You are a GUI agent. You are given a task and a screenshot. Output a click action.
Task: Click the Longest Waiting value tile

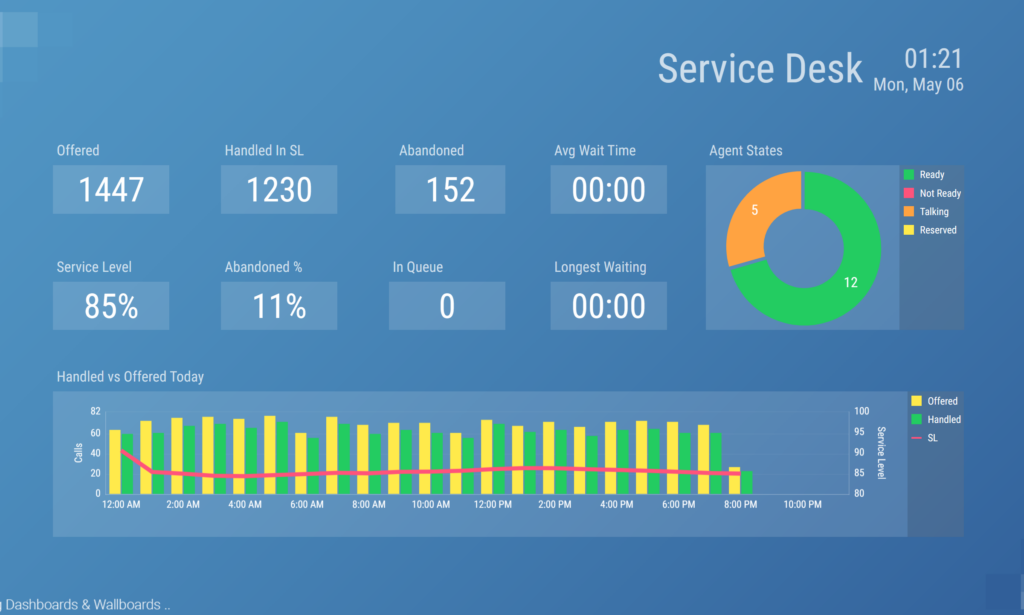click(608, 306)
